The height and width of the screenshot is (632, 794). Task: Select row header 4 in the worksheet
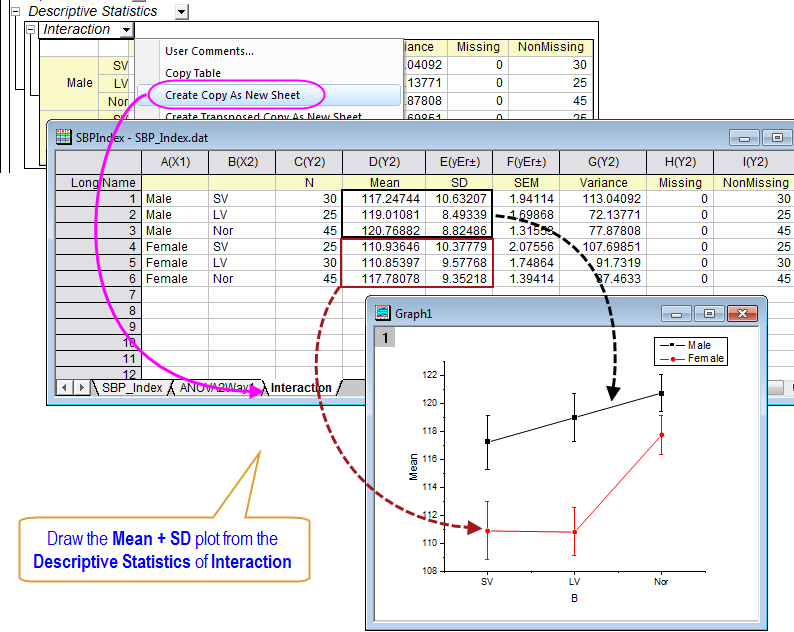tap(98, 247)
